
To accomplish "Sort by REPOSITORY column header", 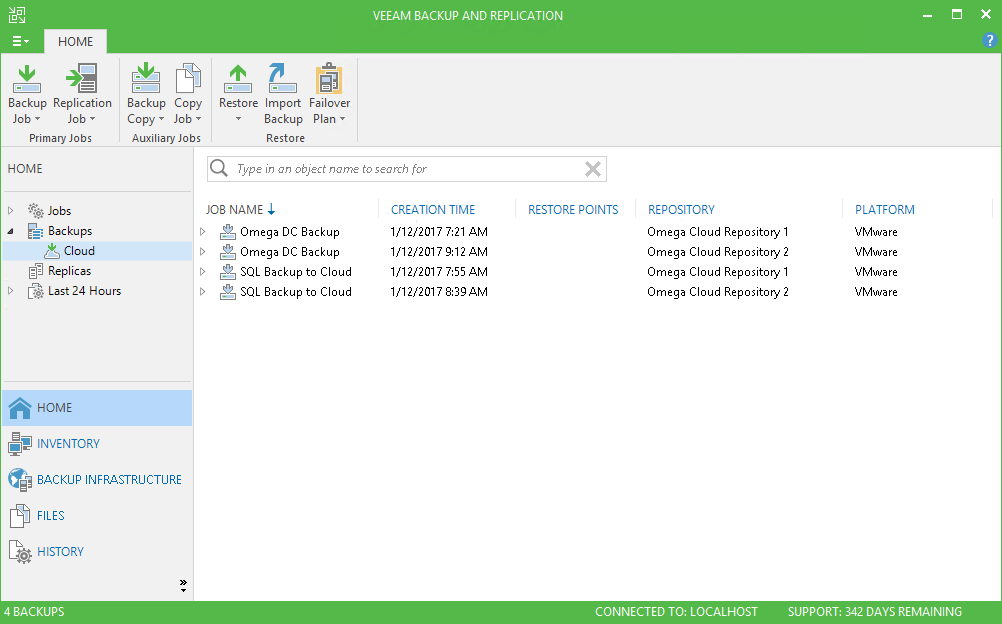I will 681,210.
